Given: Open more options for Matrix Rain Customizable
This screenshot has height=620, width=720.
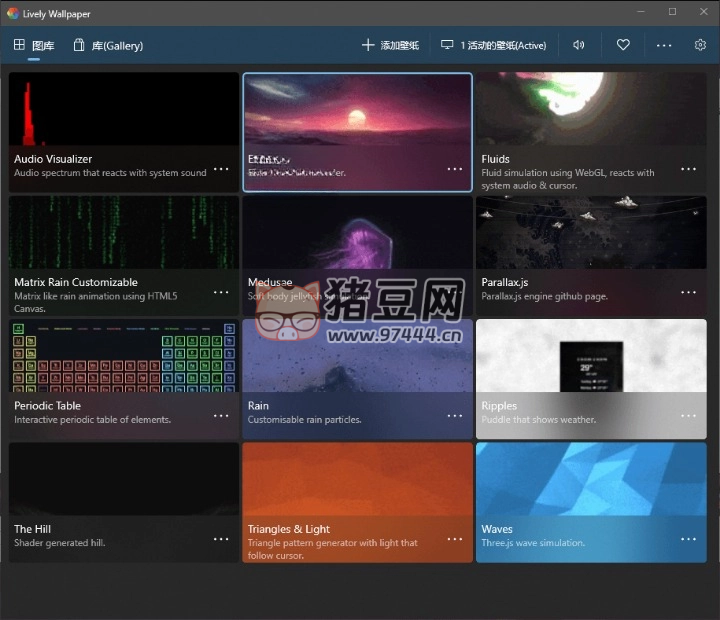Looking at the screenshot, I should coord(221,292).
